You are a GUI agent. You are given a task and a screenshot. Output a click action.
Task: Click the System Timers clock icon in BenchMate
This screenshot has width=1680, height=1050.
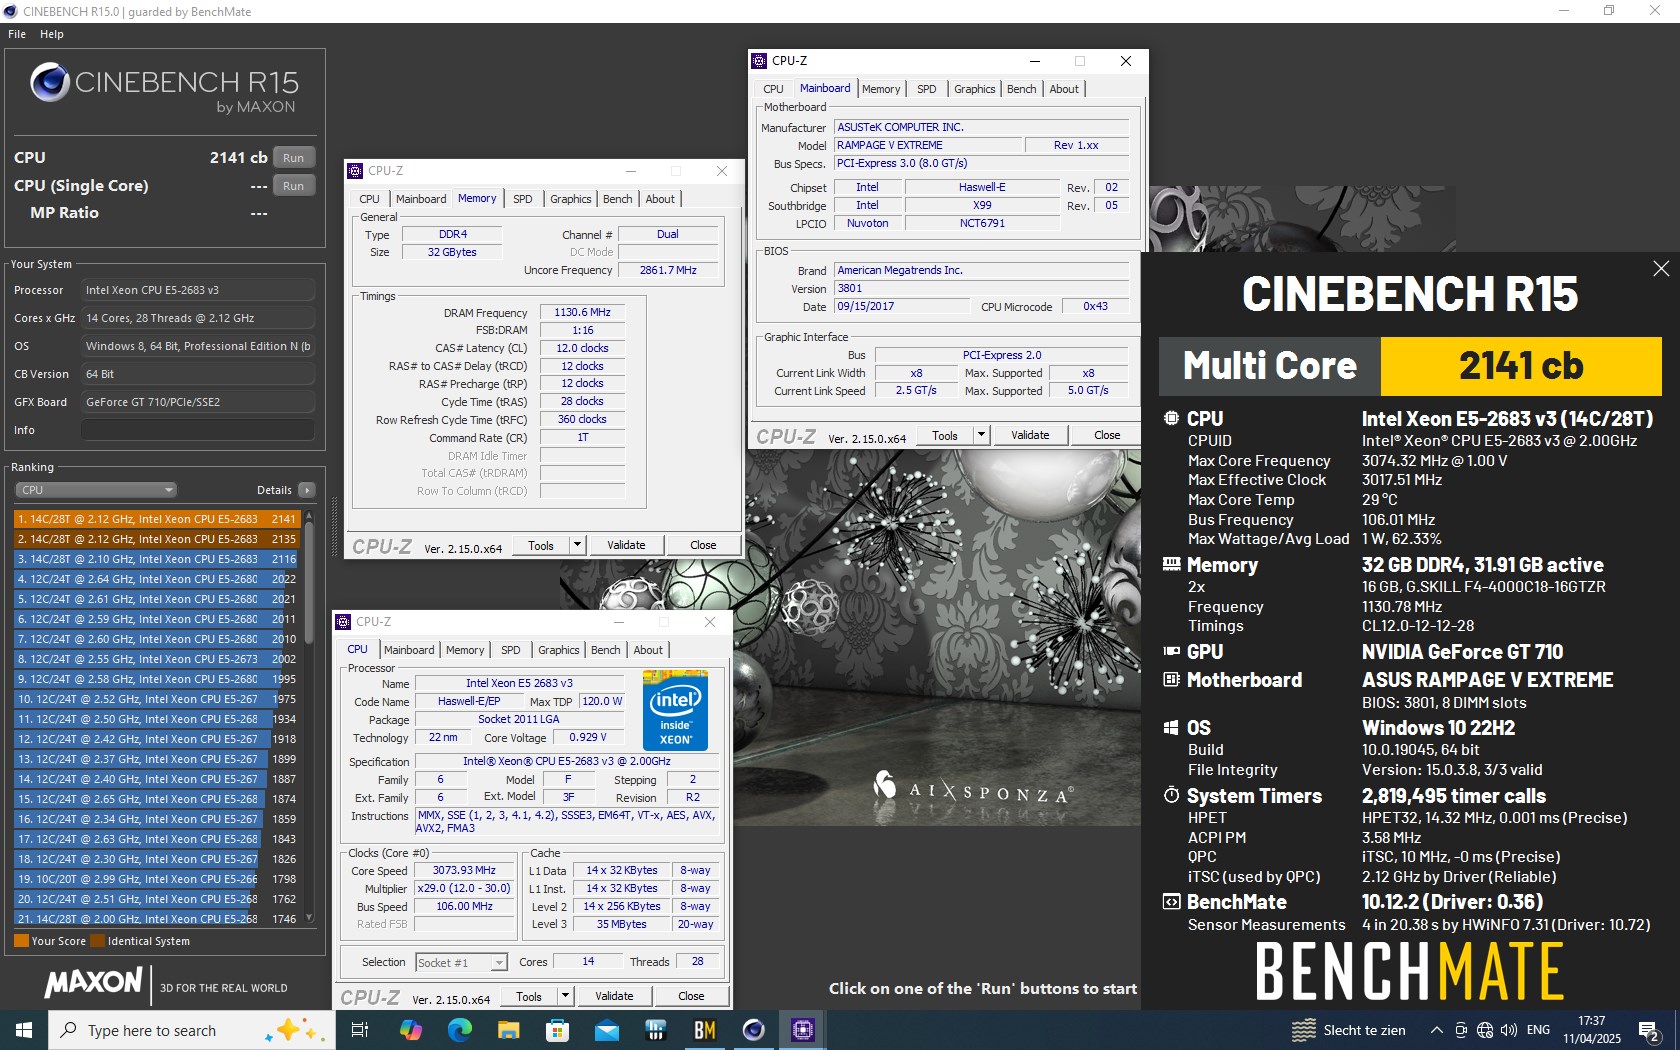pos(1171,795)
